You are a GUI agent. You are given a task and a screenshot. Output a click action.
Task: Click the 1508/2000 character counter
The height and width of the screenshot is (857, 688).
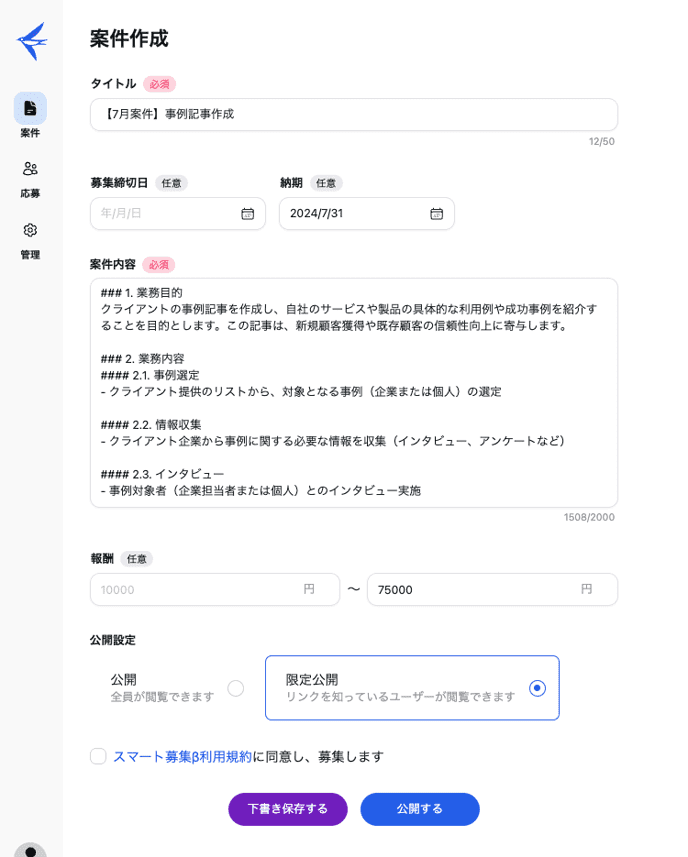589,517
